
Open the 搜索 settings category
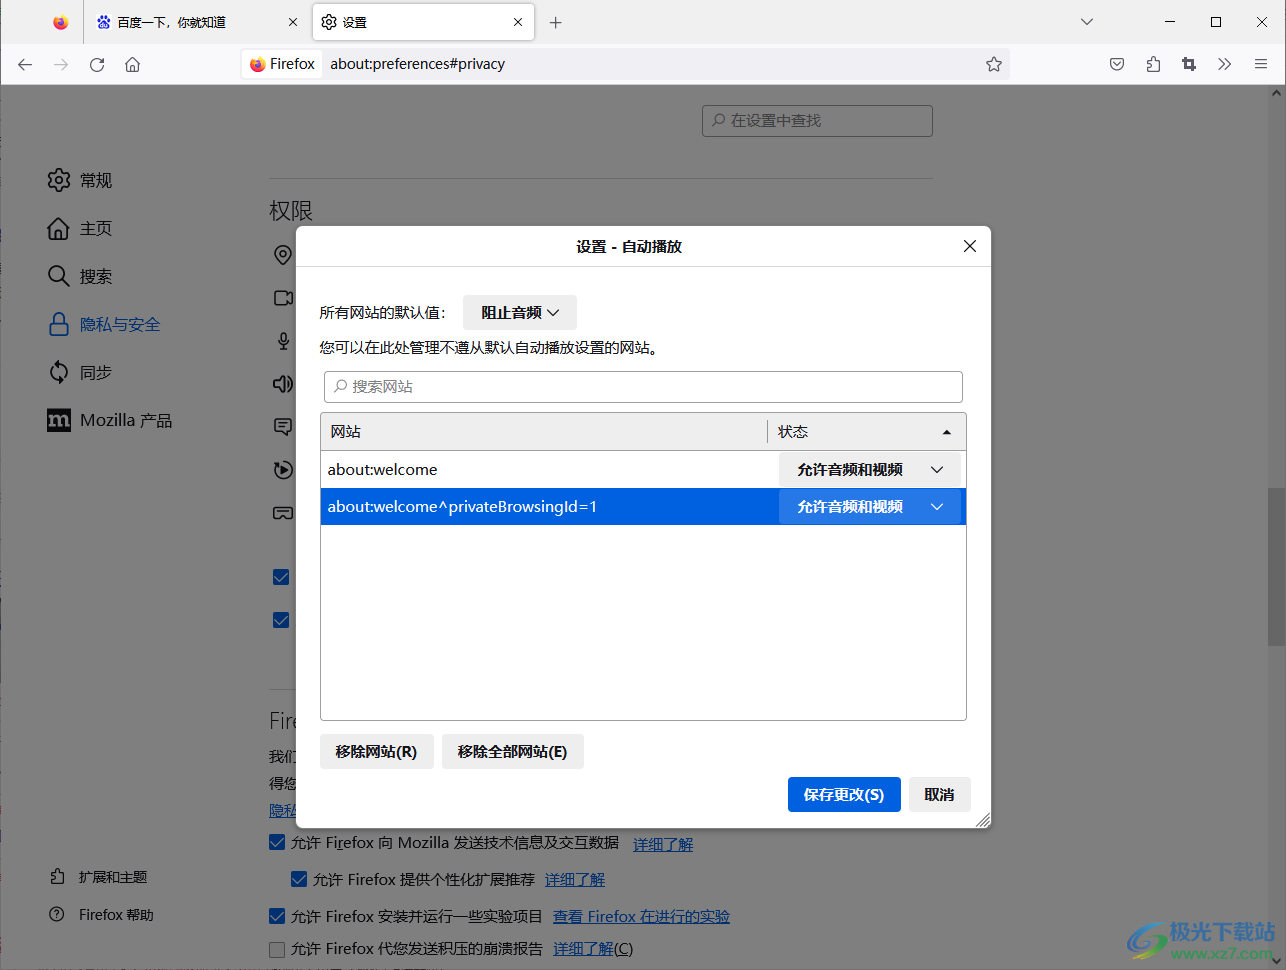click(x=80, y=276)
